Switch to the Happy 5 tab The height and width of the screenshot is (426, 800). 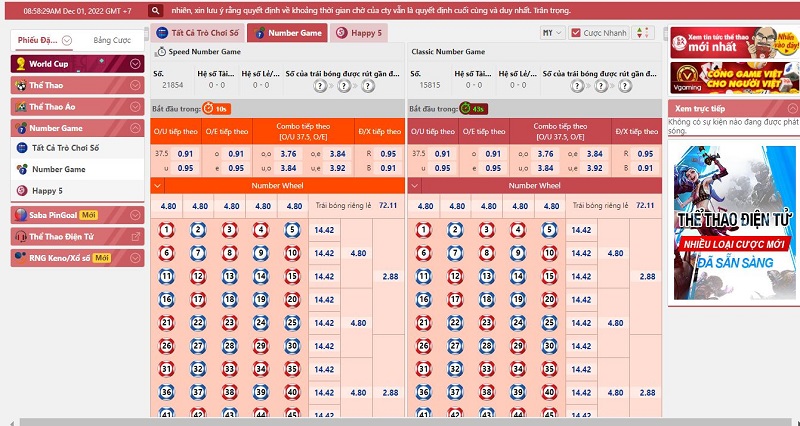click(x=359, y=33)
